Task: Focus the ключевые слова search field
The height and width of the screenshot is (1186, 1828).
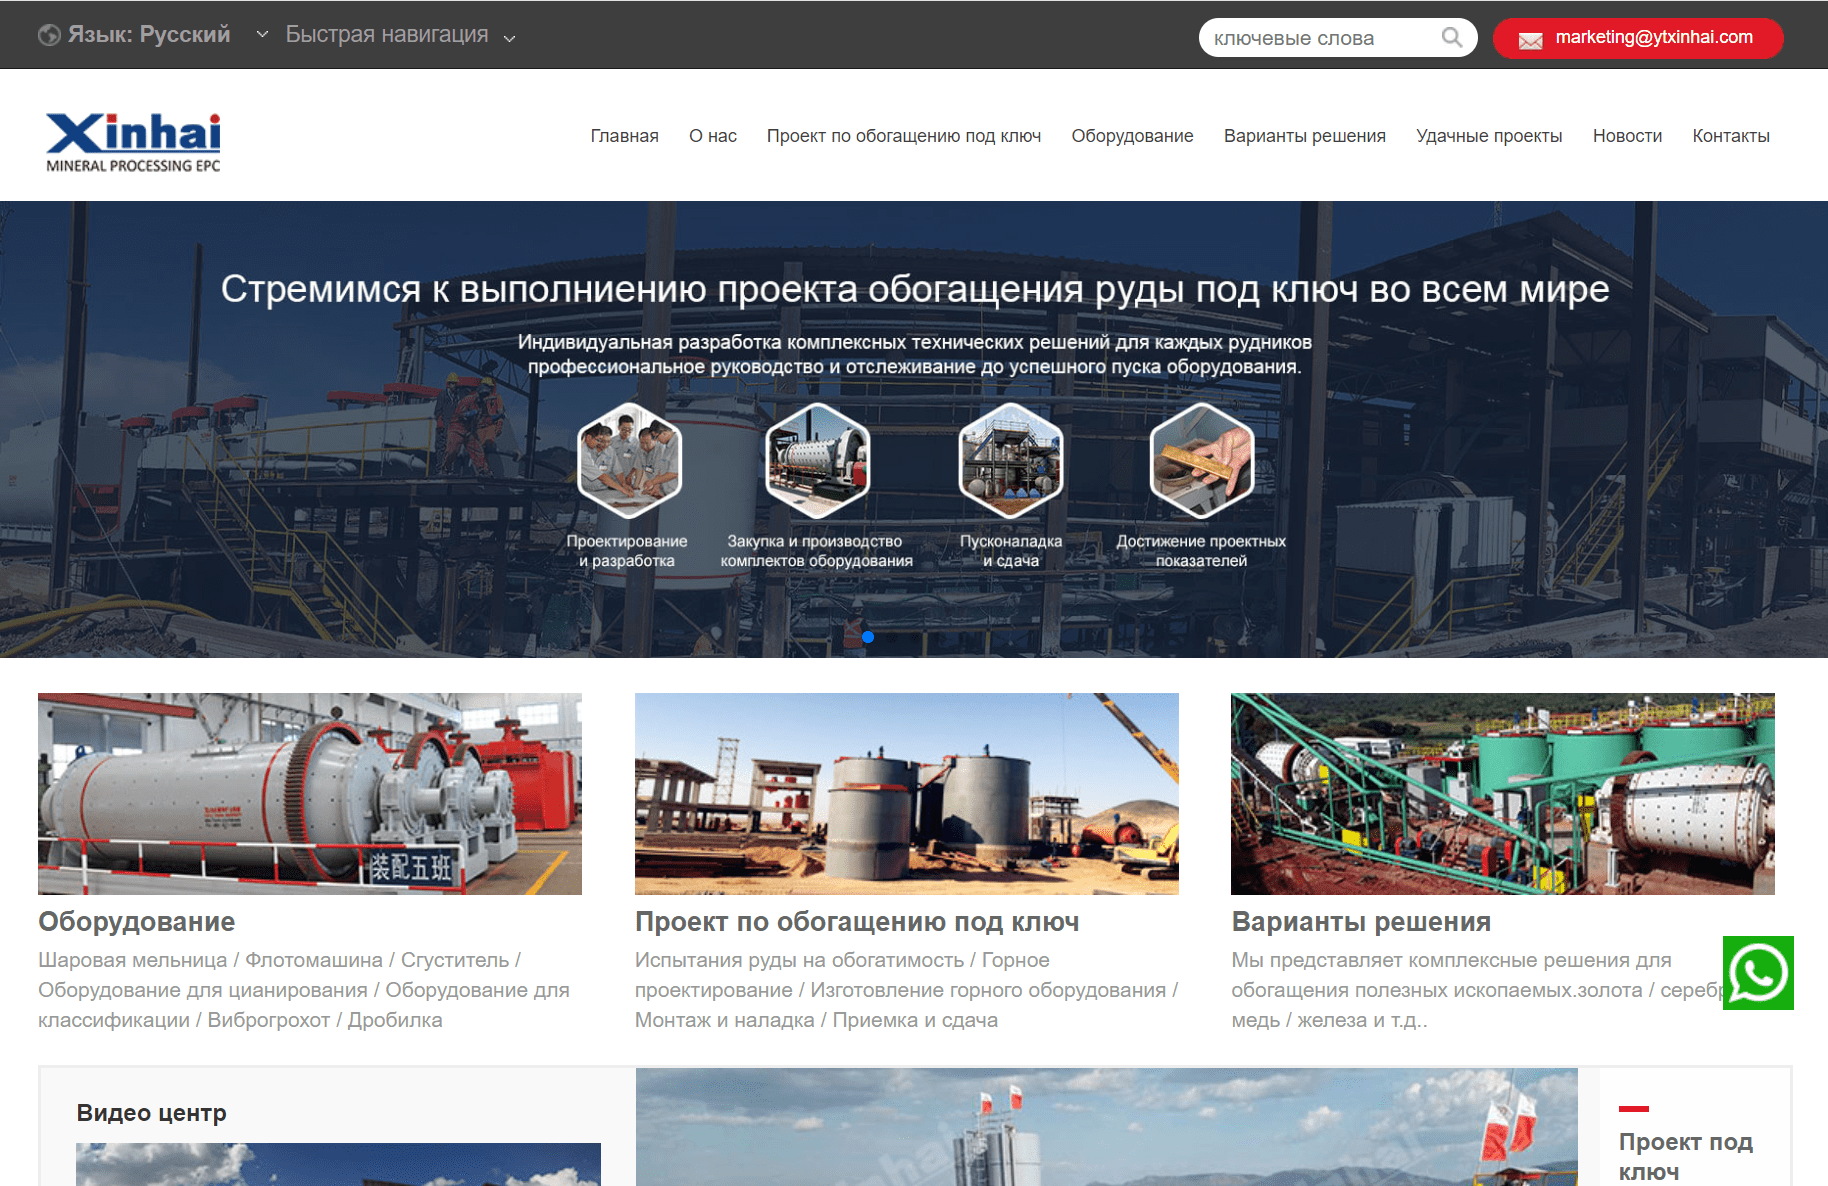Action: click(x=1323, y=38)
